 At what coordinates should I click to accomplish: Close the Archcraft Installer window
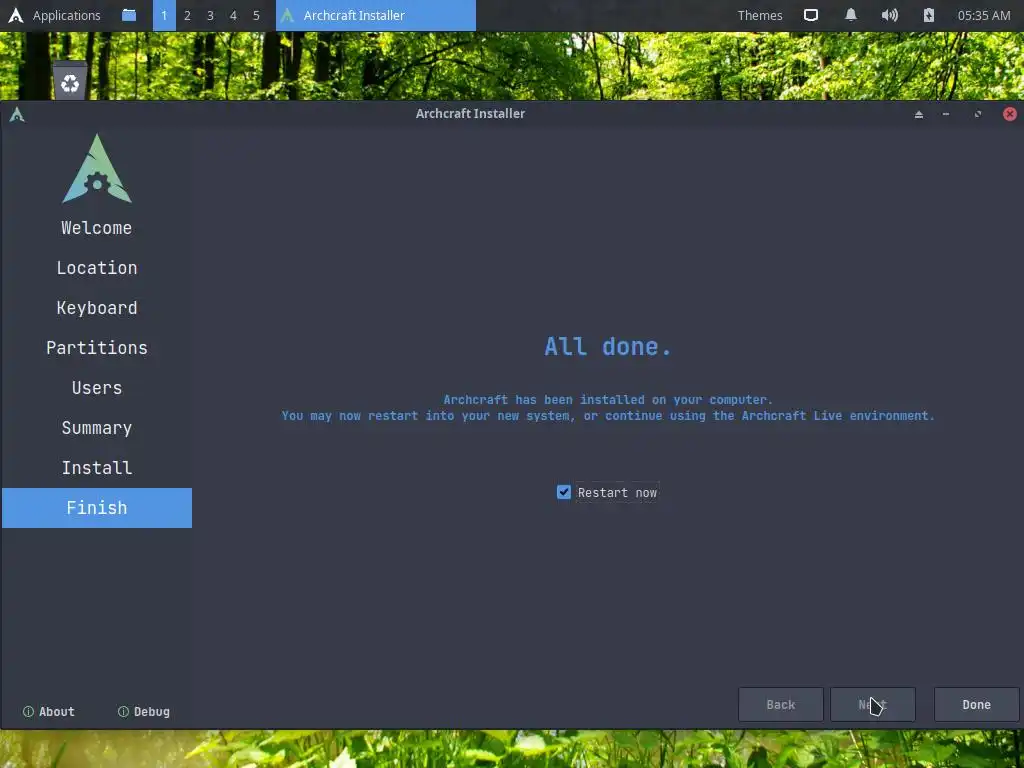pyautogui.click(x=1010, y=114)
